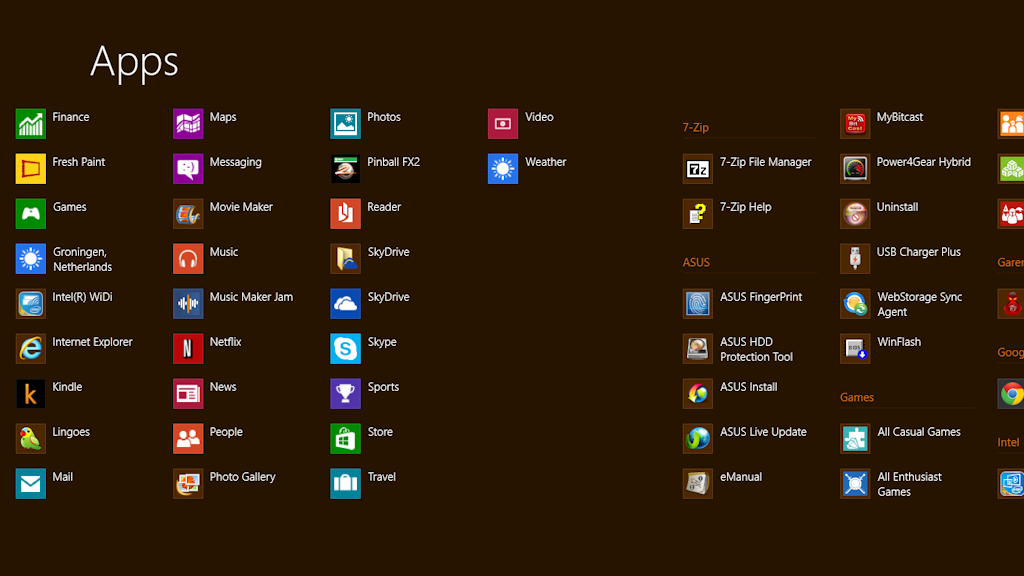This screenshot has width=1024, height=576.
Task: Launch 7-Zip File Manager icon
Action: (697, 168)
